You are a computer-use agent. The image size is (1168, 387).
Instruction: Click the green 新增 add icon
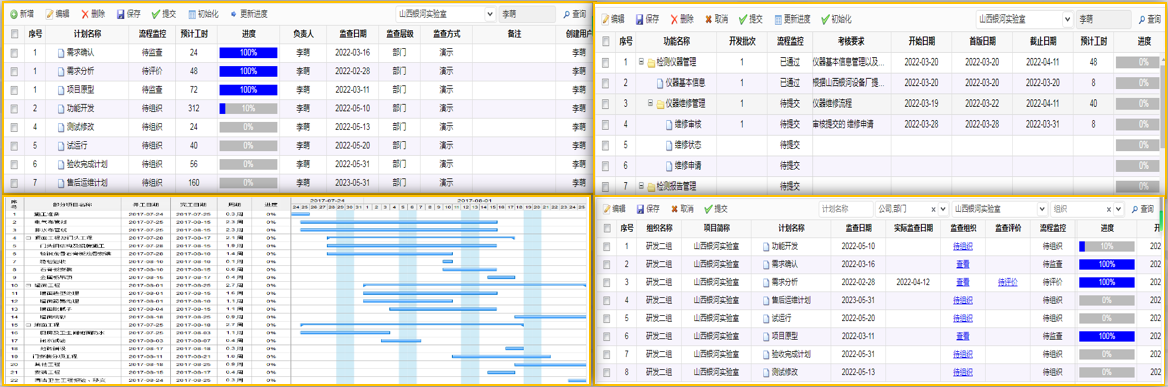(x=14, y=14)
